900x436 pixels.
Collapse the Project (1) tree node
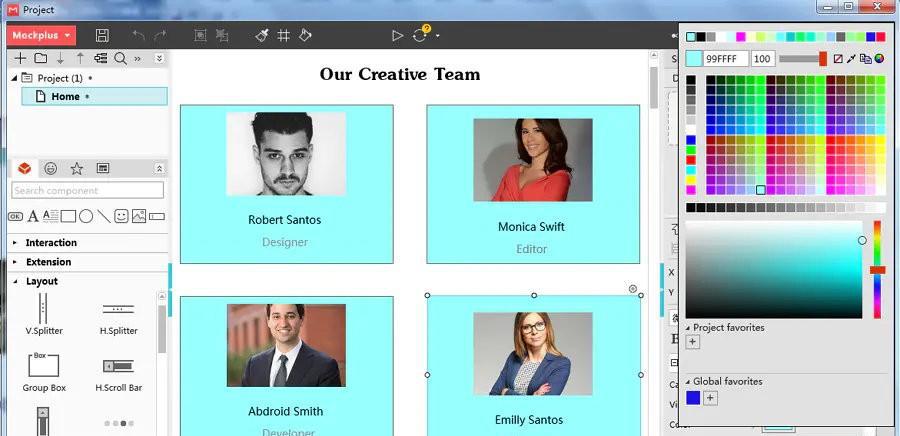tap(14, 78)
